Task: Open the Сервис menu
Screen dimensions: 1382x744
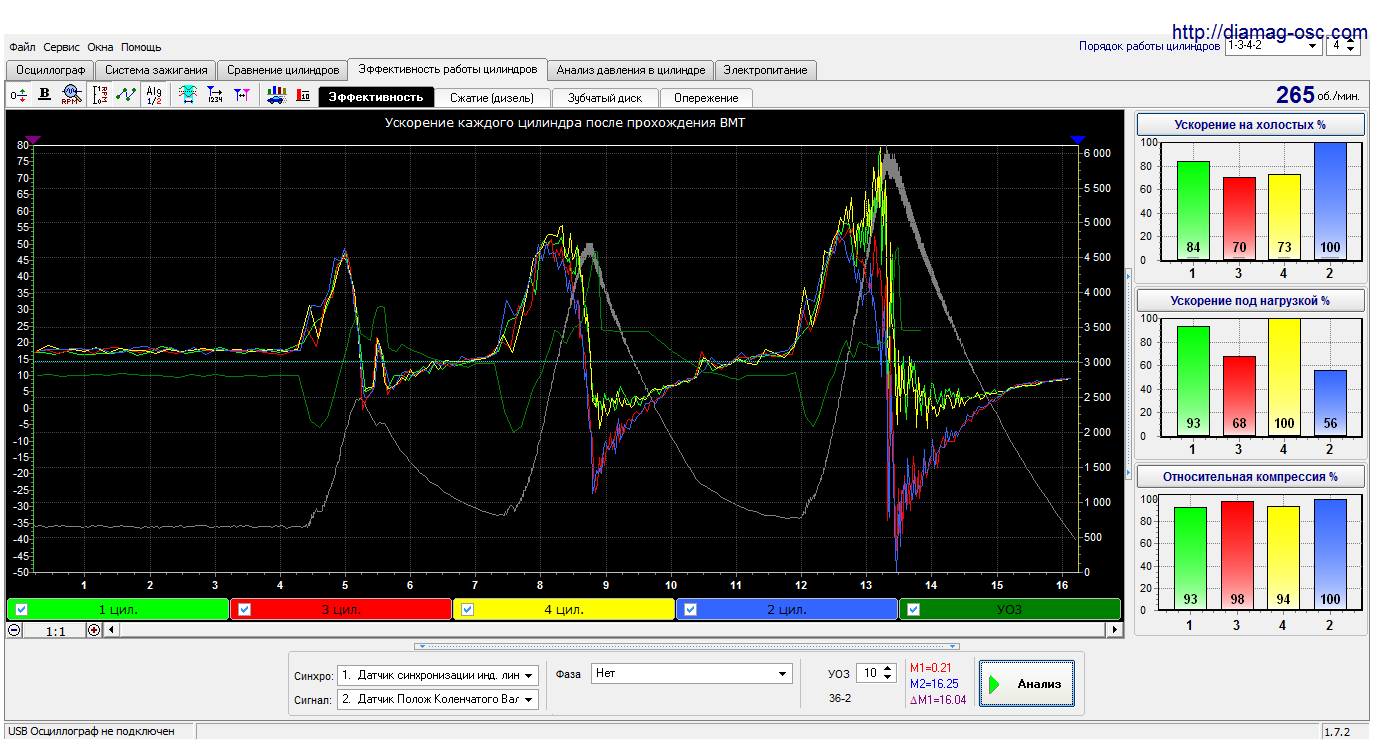Action: 62,47
